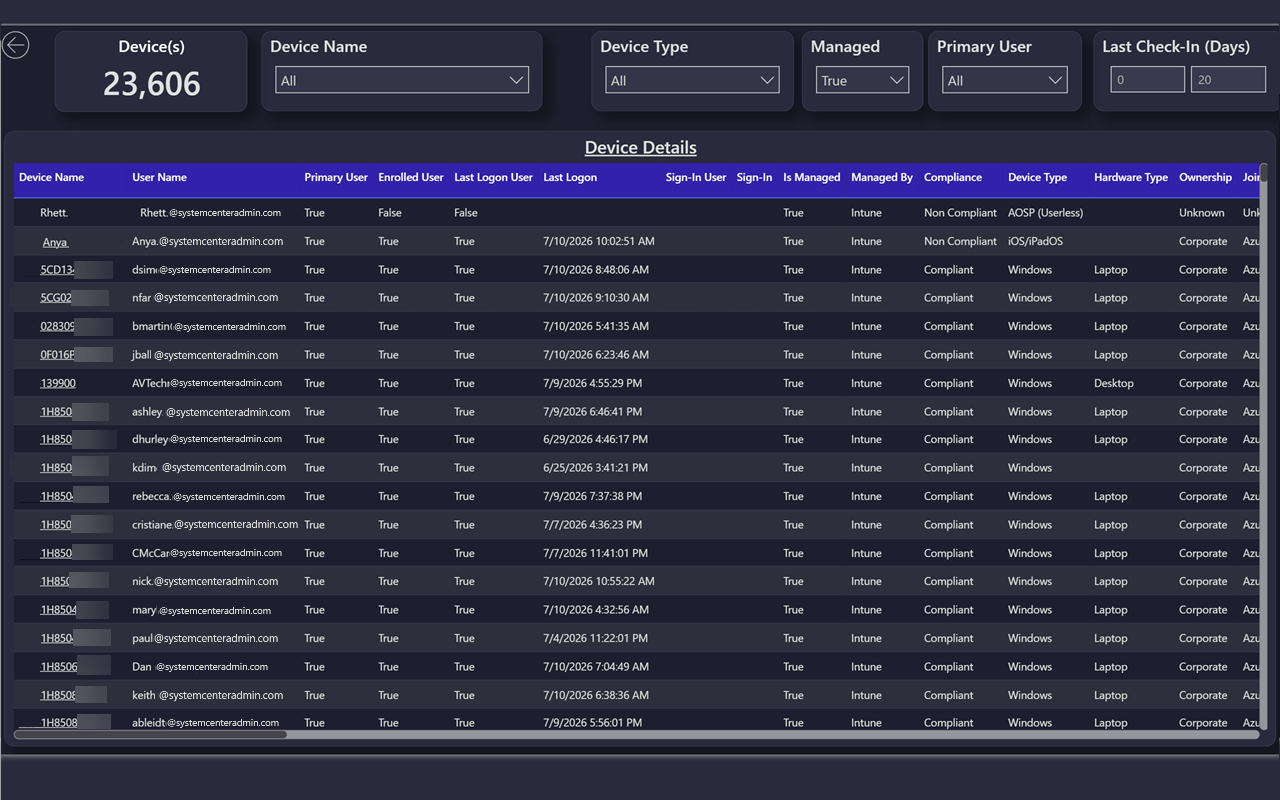The height and width of the screenshot is (800, 1280).
Task: Select the AOSP (Userless) device type cell
Action: pos(1046,213)
